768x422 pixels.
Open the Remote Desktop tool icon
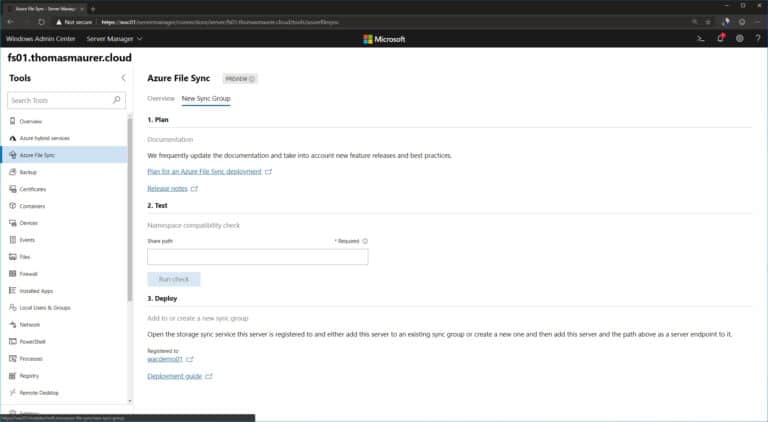[13, 392]
